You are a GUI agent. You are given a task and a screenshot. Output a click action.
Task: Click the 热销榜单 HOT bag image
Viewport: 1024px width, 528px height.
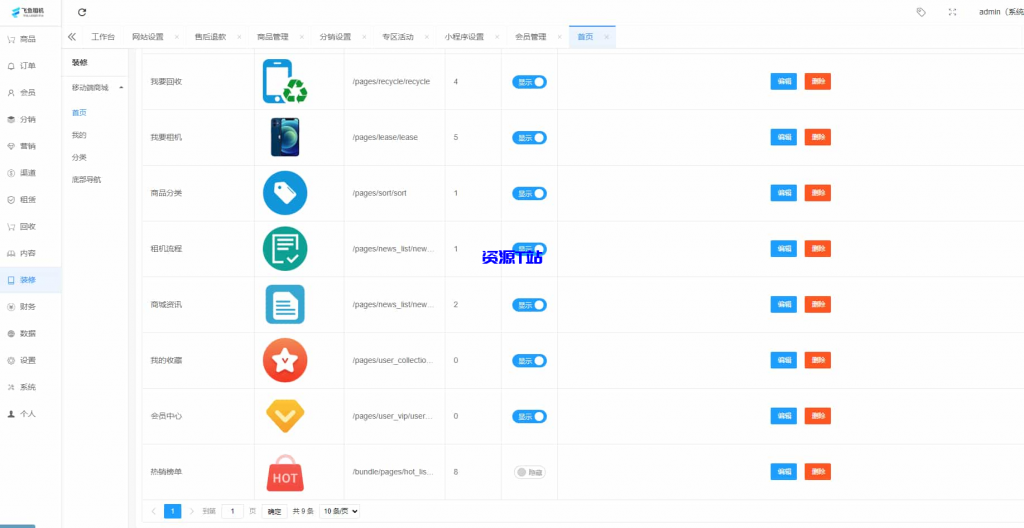[285, 472]
